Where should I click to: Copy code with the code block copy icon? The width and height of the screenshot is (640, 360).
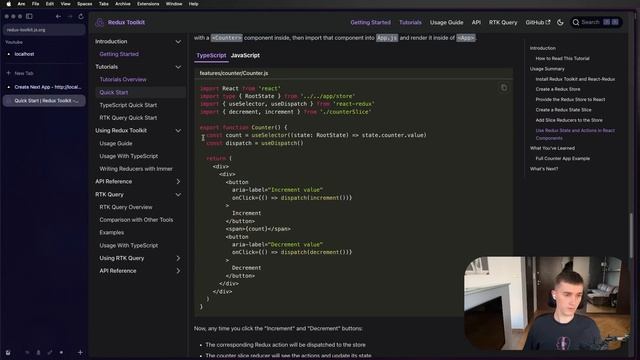(x=504, y=88)
